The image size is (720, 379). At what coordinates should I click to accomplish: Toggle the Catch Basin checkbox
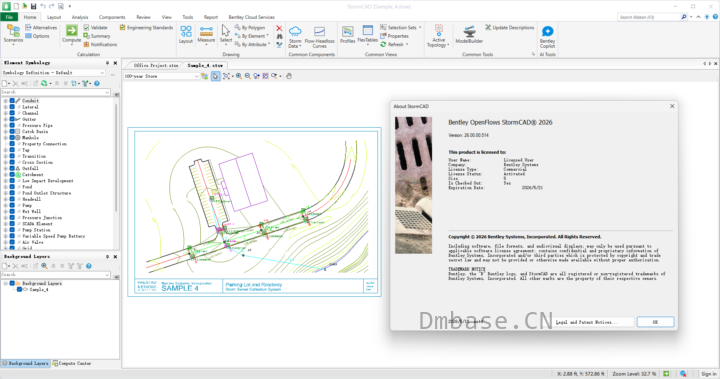pyautogui.click(x=12, y=131)
